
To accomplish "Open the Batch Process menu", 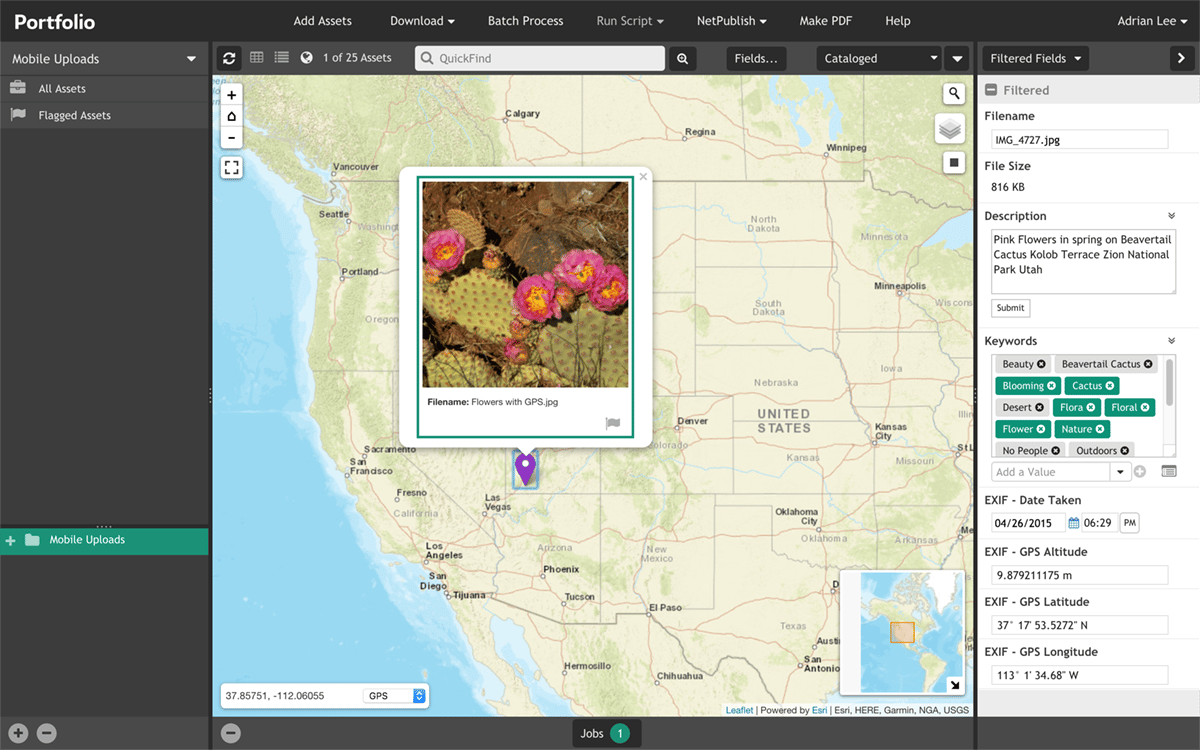I will (x=525, y=20).
